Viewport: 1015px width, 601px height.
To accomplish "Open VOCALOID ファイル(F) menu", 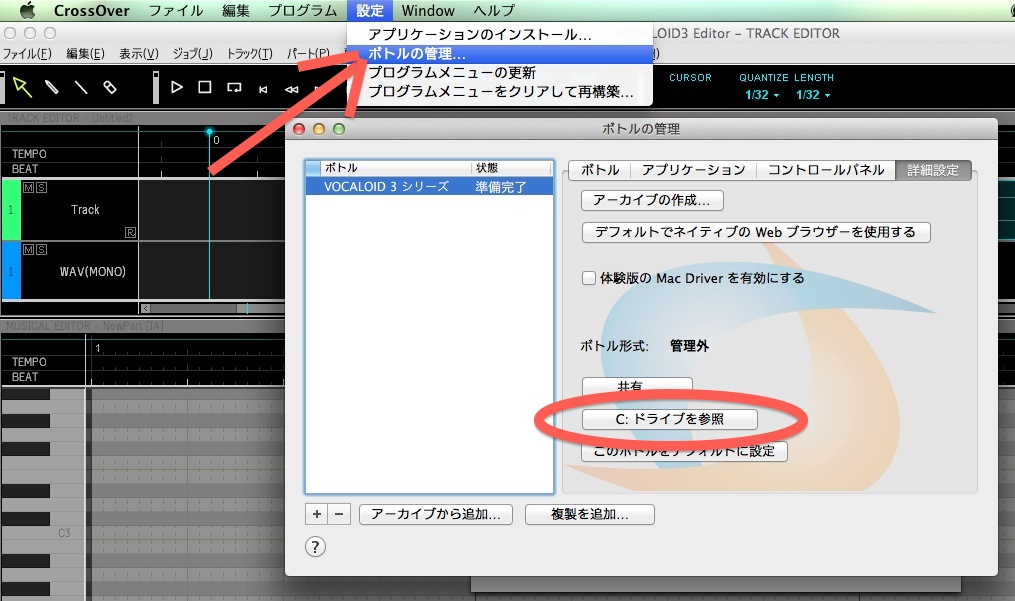I will 27,54.
